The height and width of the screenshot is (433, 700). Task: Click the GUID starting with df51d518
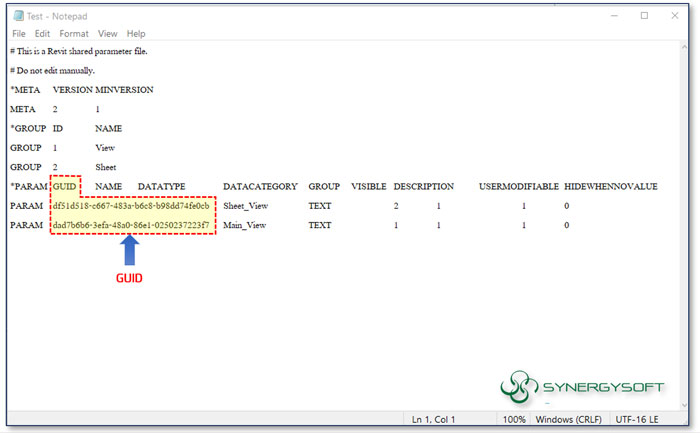tap(131, 206)
